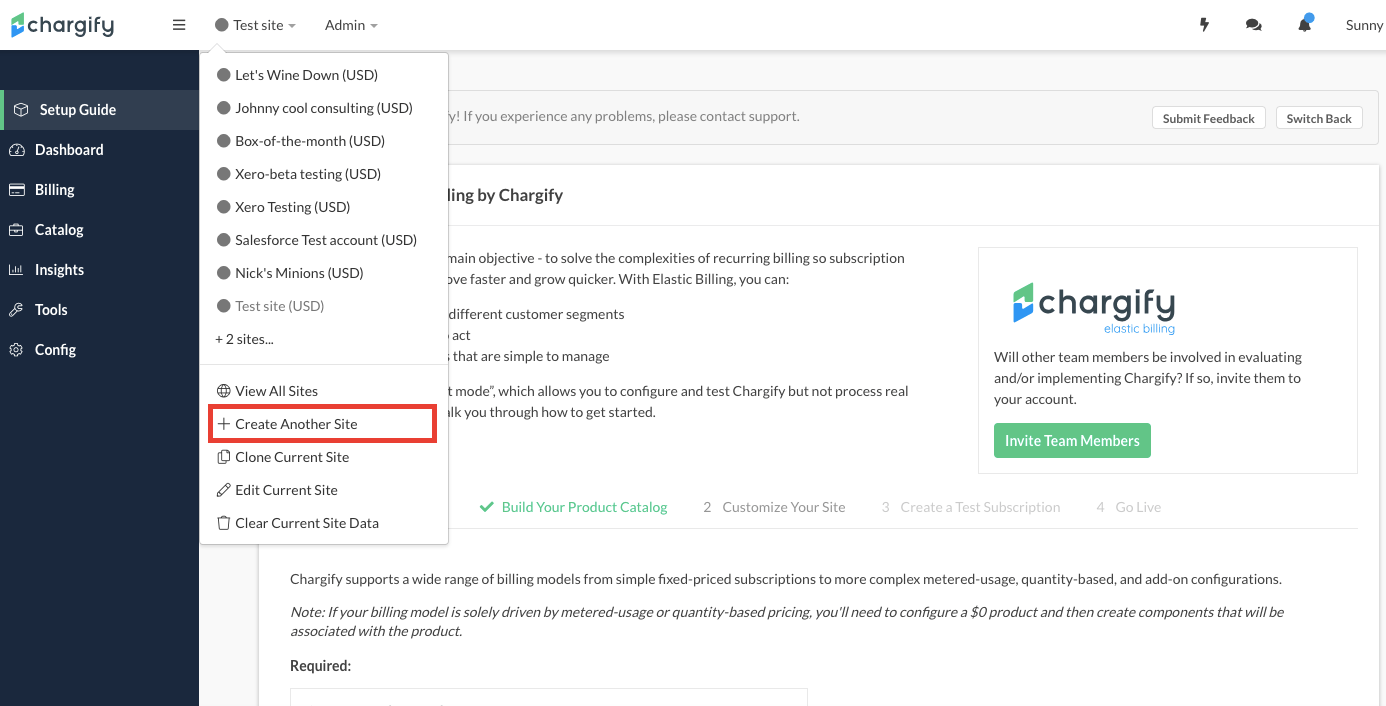The width and height of the screenshot is (1386, 706).
Task: Open Insights in the sidebar
Action: pos(59,270)
